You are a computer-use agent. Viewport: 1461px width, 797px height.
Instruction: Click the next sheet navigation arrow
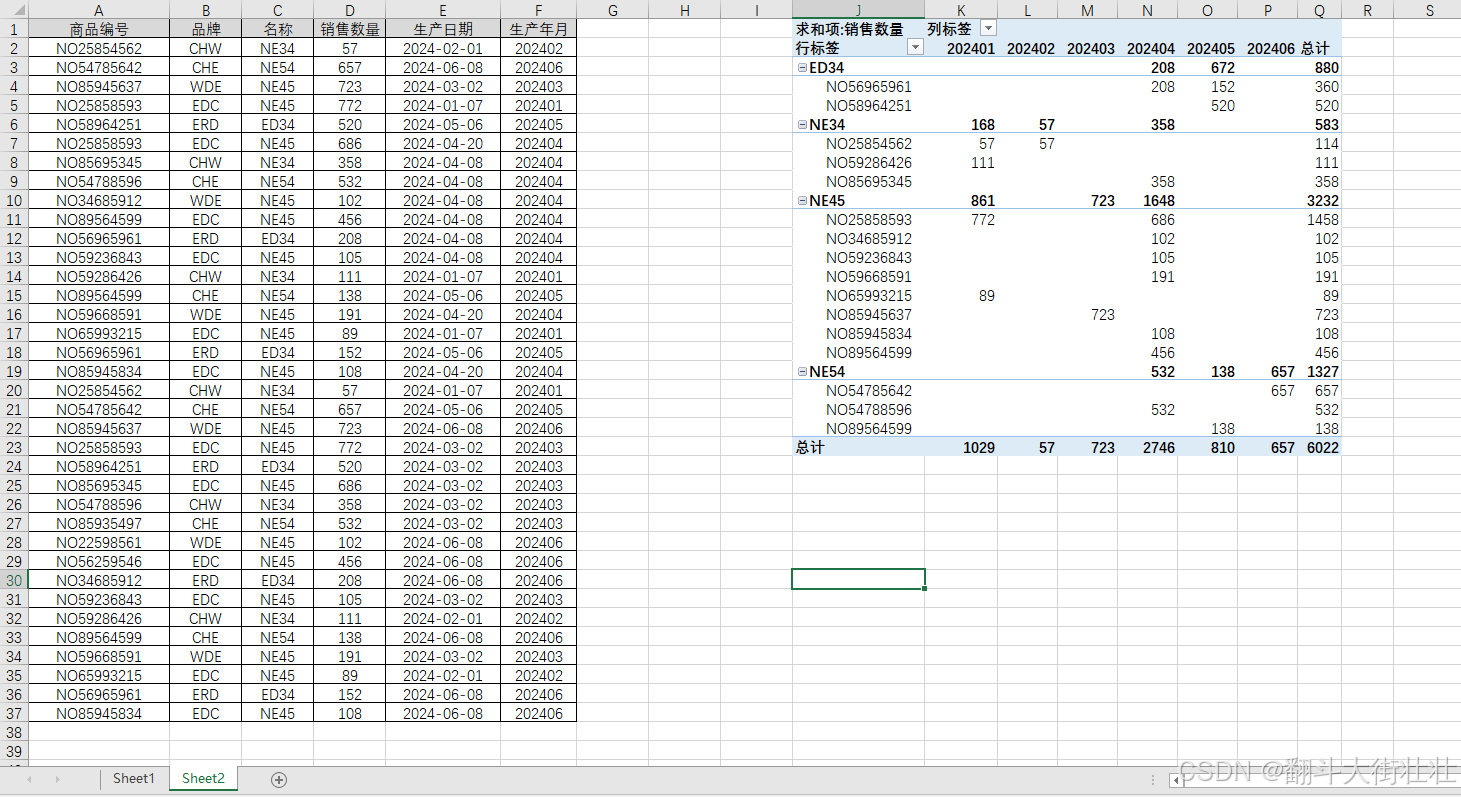[x=57, y=779]
